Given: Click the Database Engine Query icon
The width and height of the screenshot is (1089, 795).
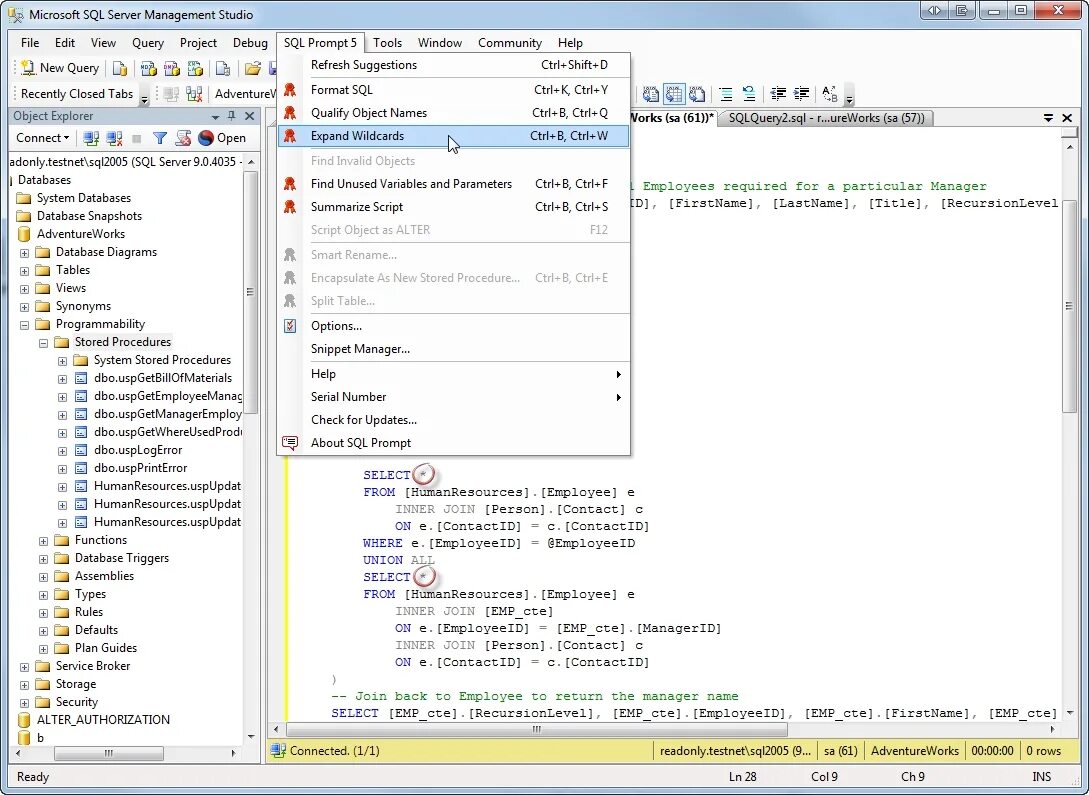Looking at the screenshot, I should point(120,68).
